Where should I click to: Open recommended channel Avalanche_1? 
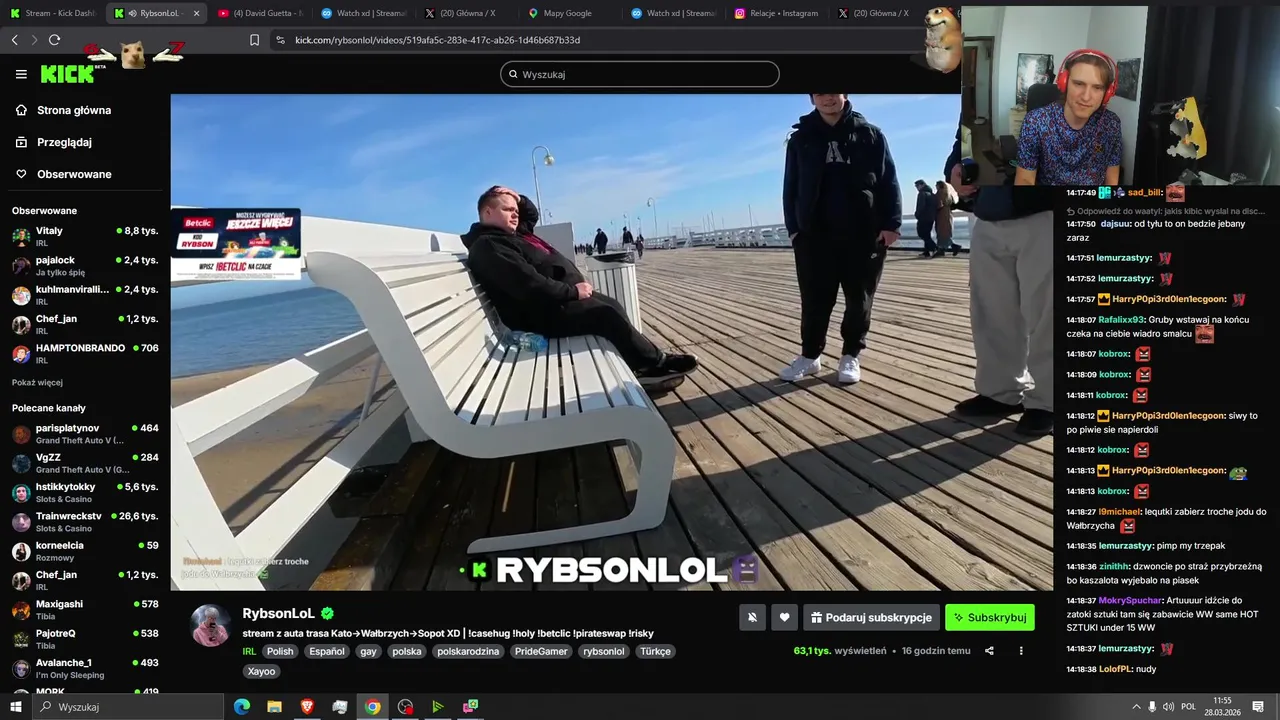tap(84, 667)
